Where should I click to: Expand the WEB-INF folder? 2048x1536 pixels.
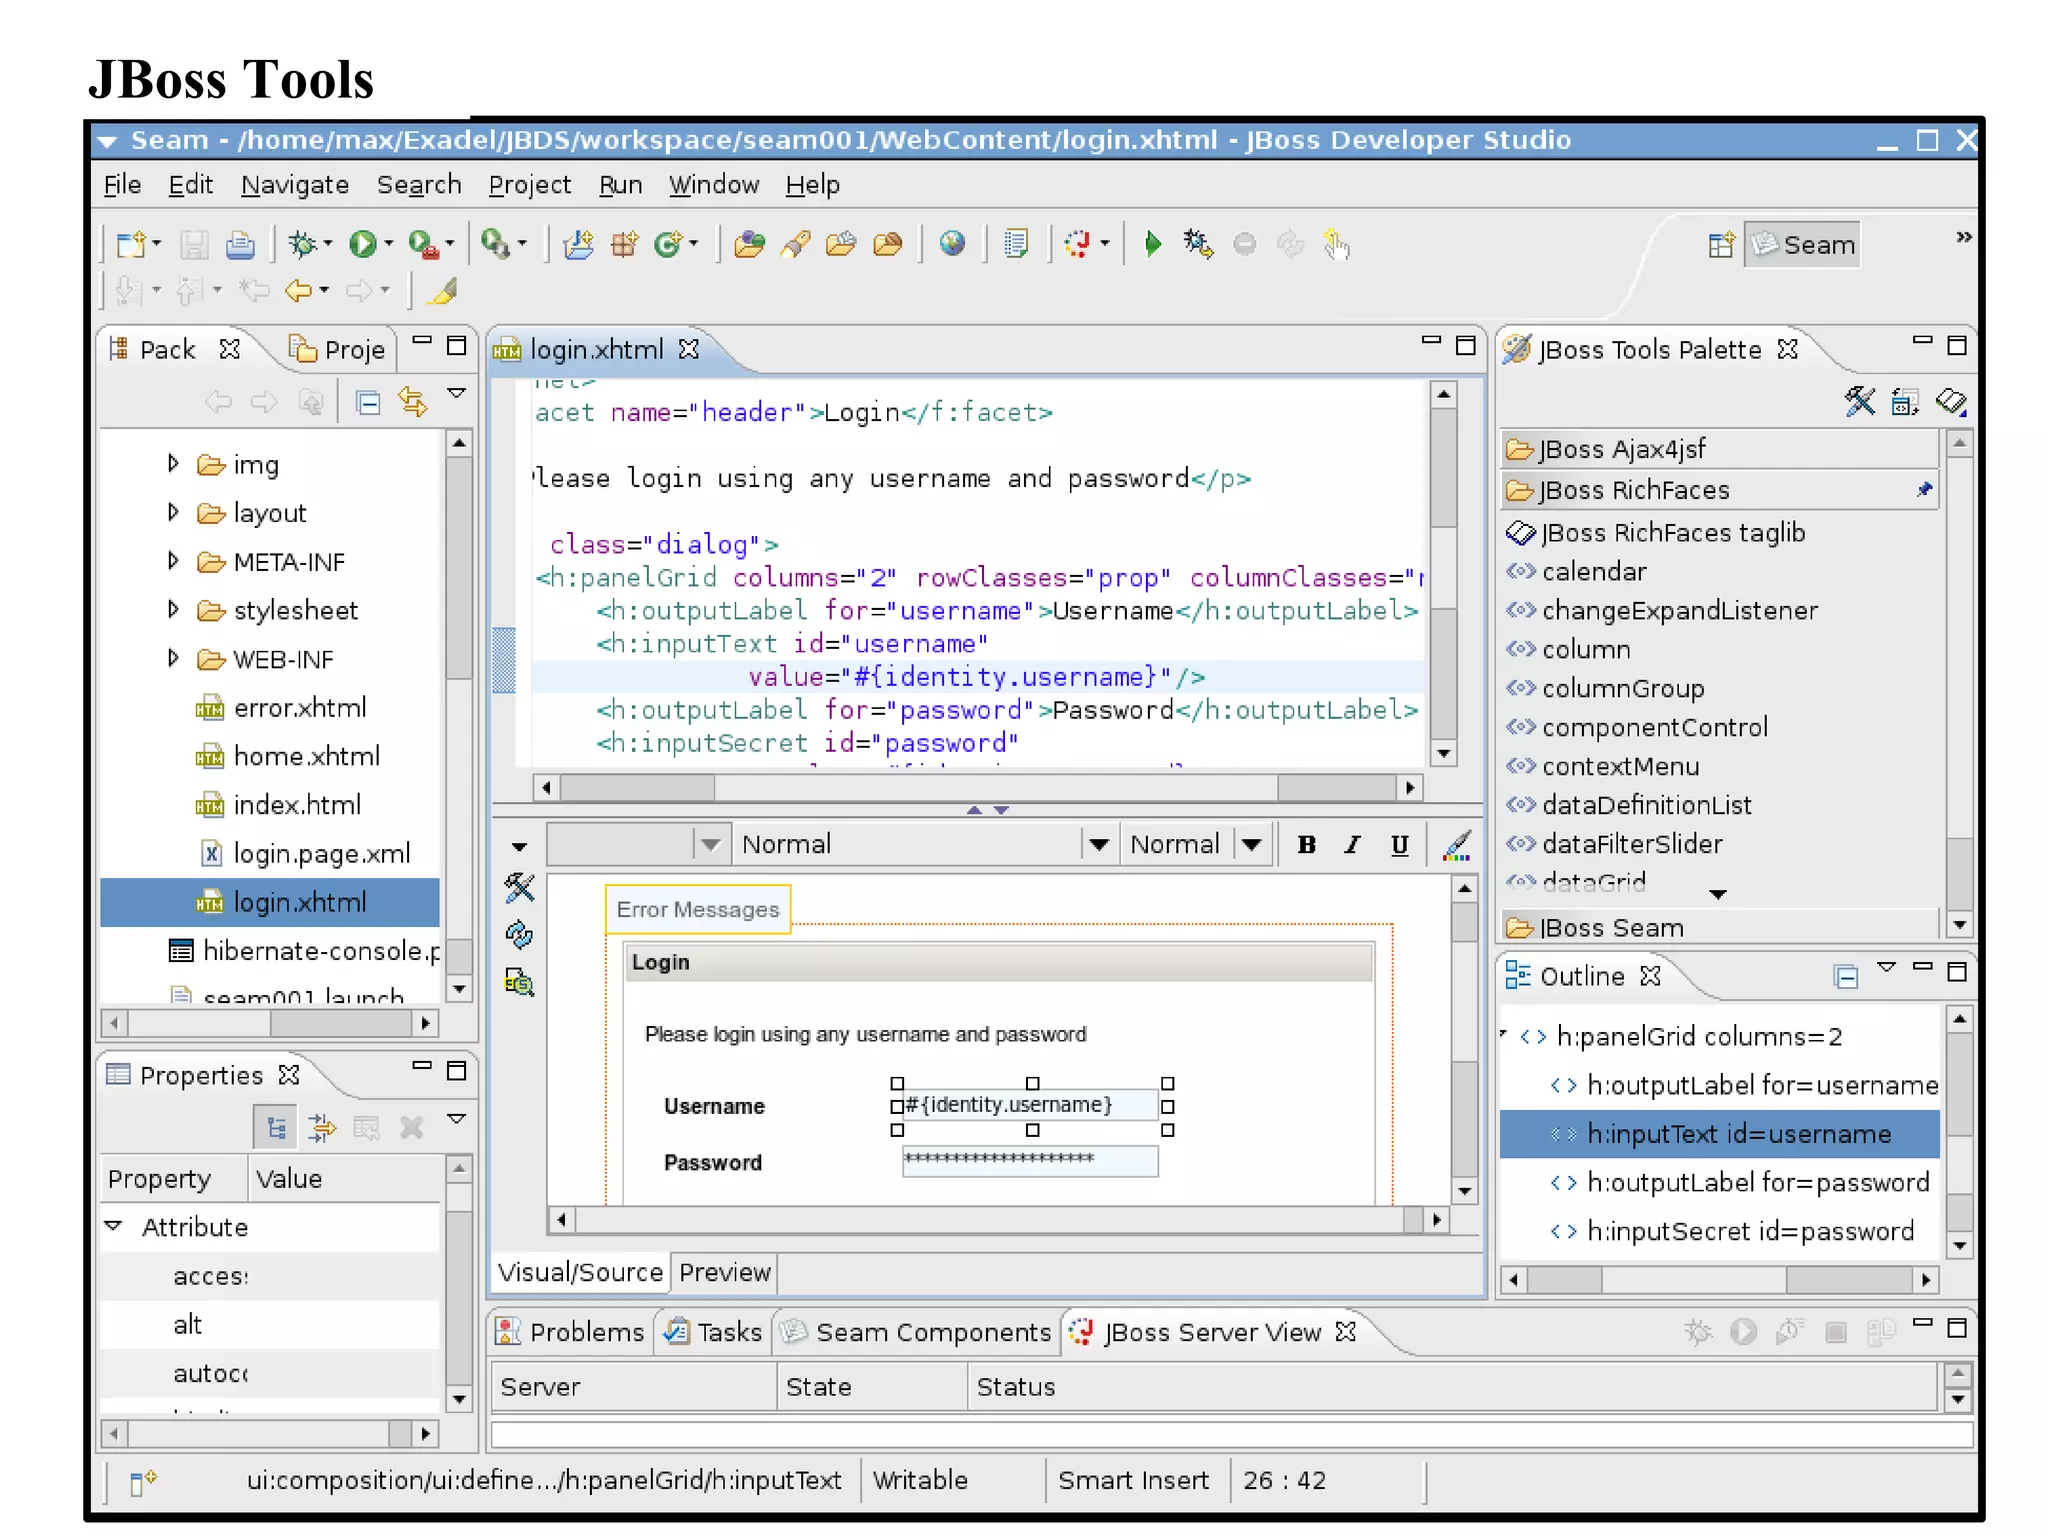pyautogui.click(x=173, y=658)
